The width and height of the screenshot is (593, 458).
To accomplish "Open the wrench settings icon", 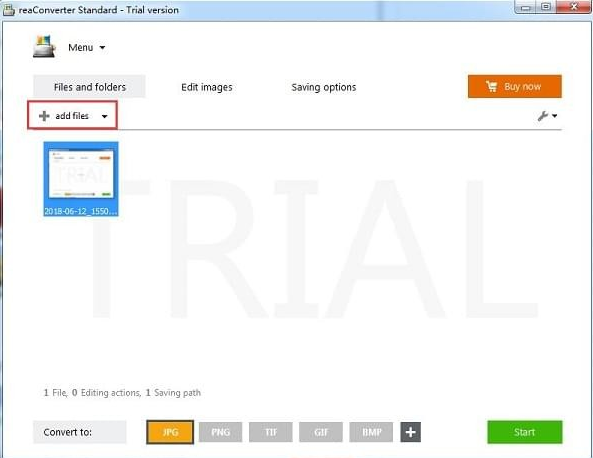I will (543, 116).
